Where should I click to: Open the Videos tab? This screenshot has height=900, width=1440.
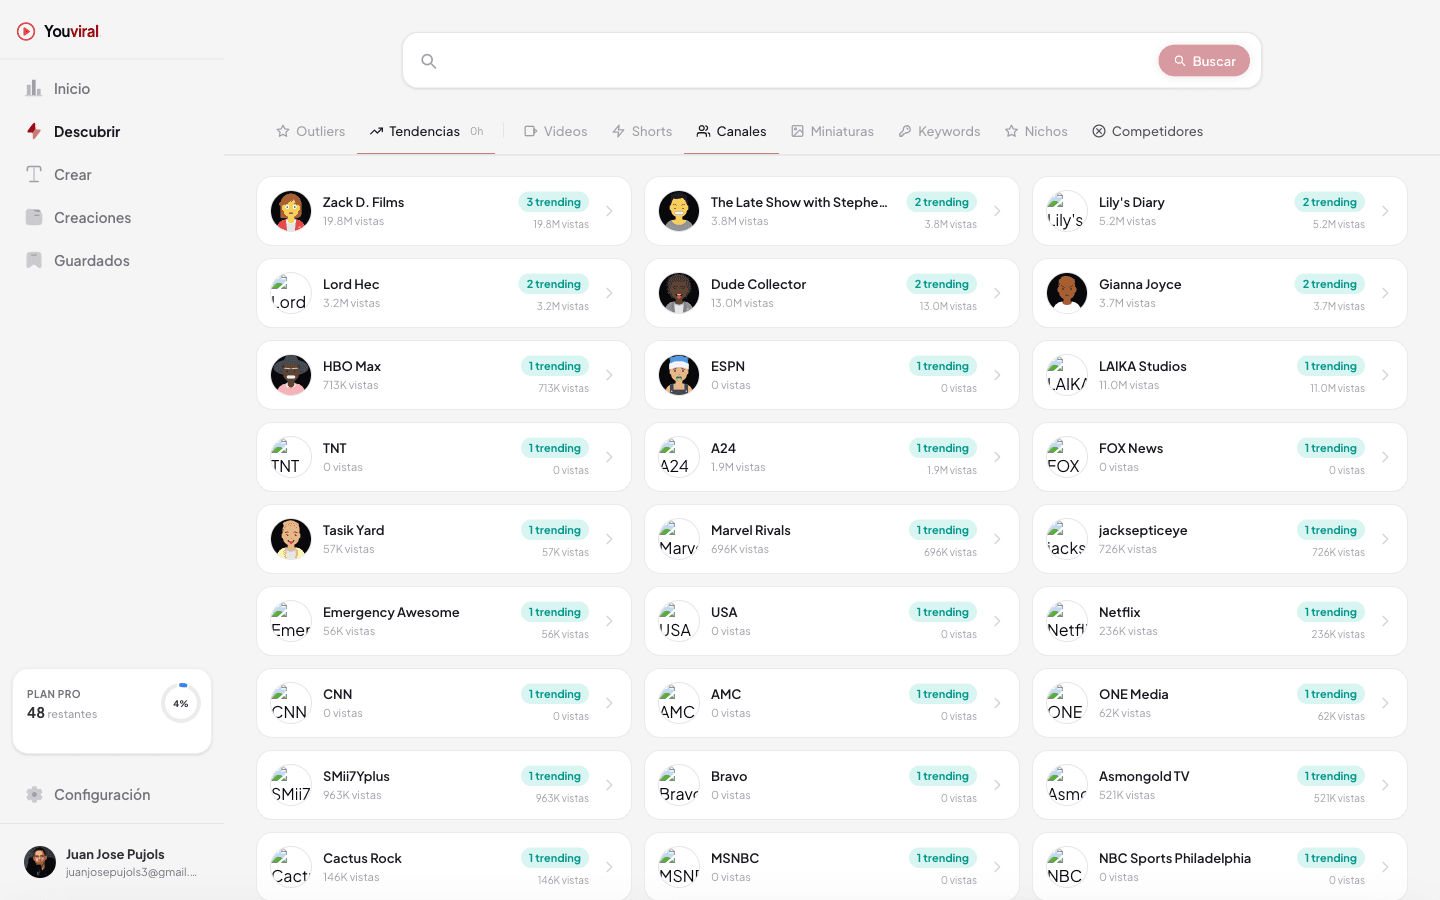(556, 131)
